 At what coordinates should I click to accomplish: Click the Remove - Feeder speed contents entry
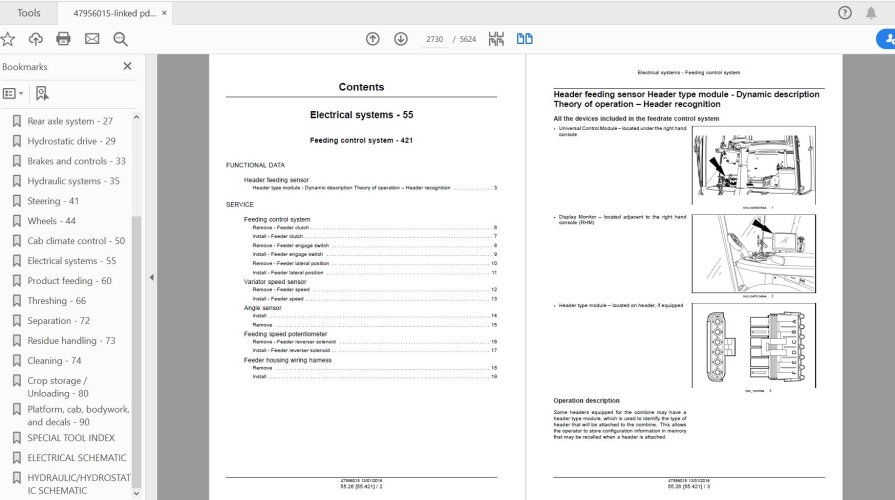click(x=374, y=289)
